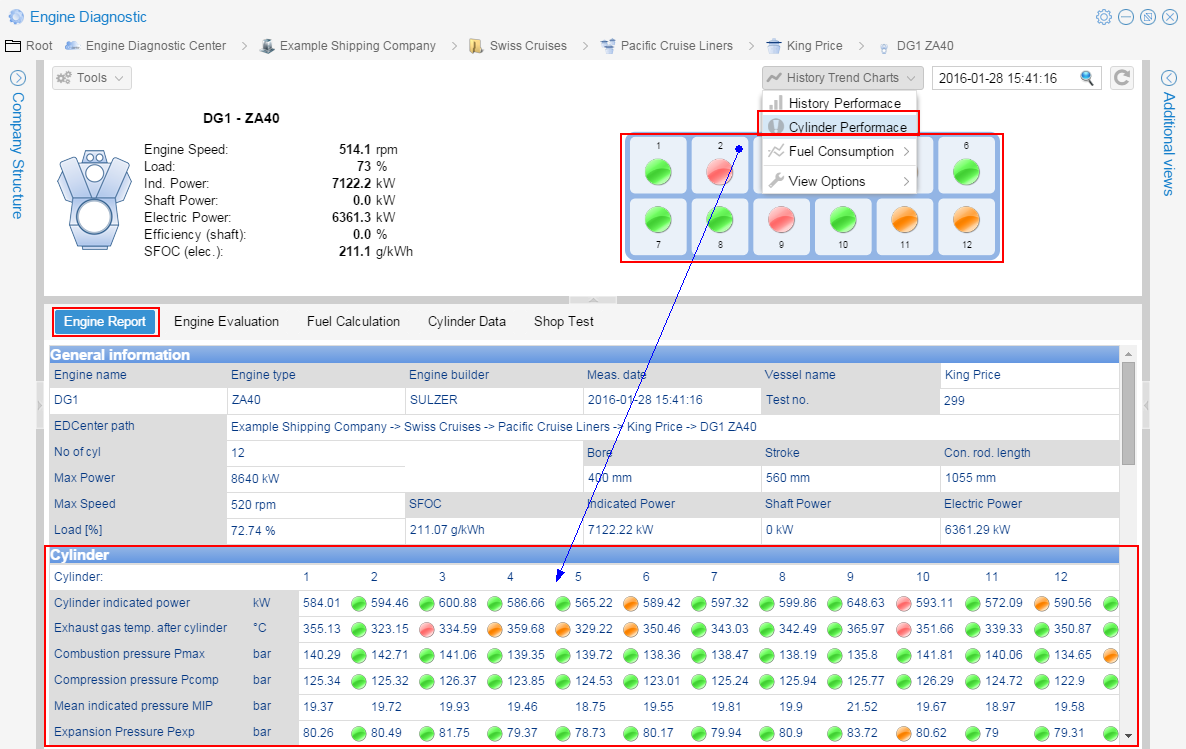Refresh the data with the reload icon
The height and width of the screenshot is (749, 1186).
point(1121,77)
